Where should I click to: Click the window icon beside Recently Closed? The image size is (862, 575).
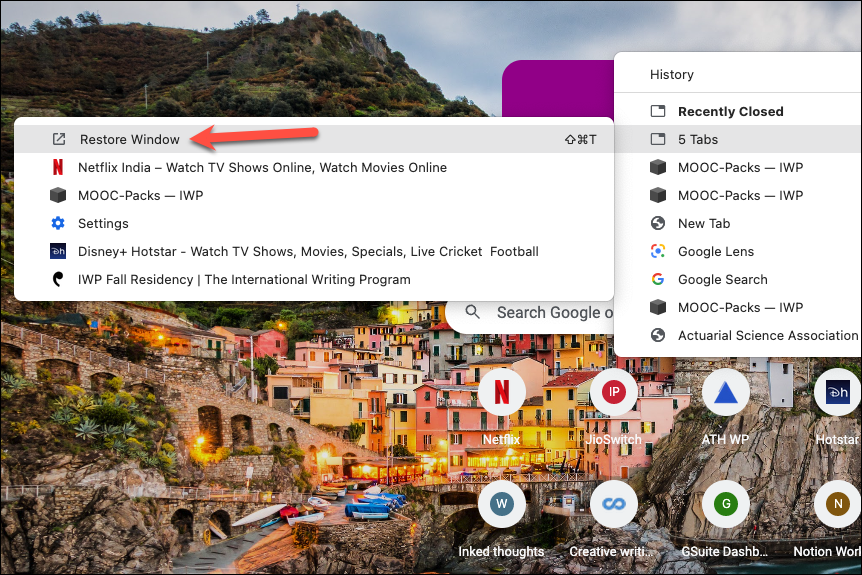click(x=658, y=111)
